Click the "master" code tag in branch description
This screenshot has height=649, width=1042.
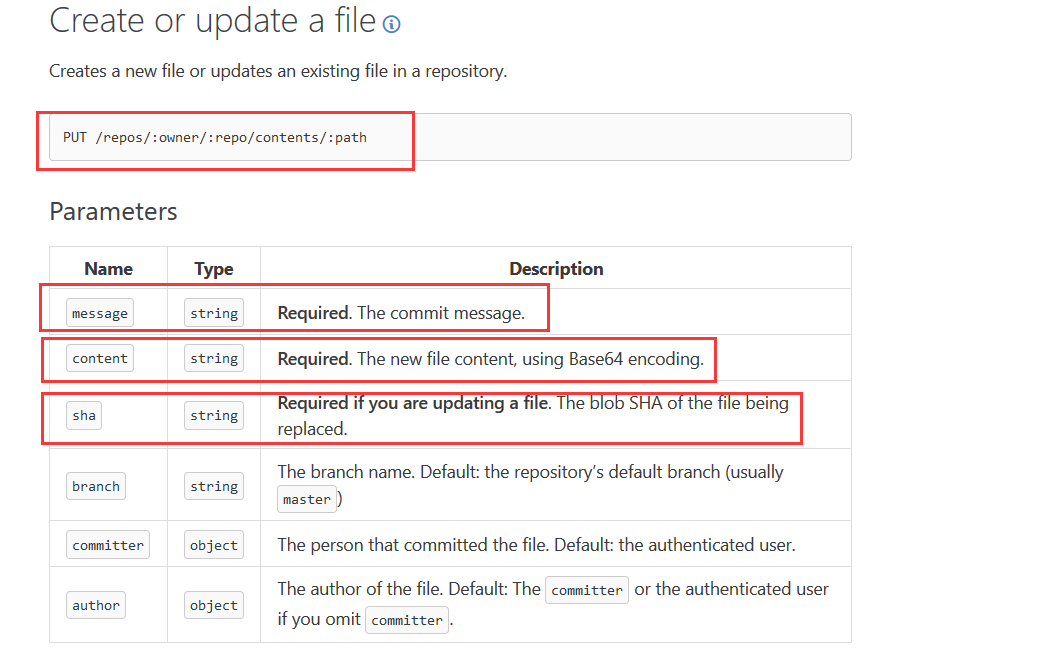306,499
